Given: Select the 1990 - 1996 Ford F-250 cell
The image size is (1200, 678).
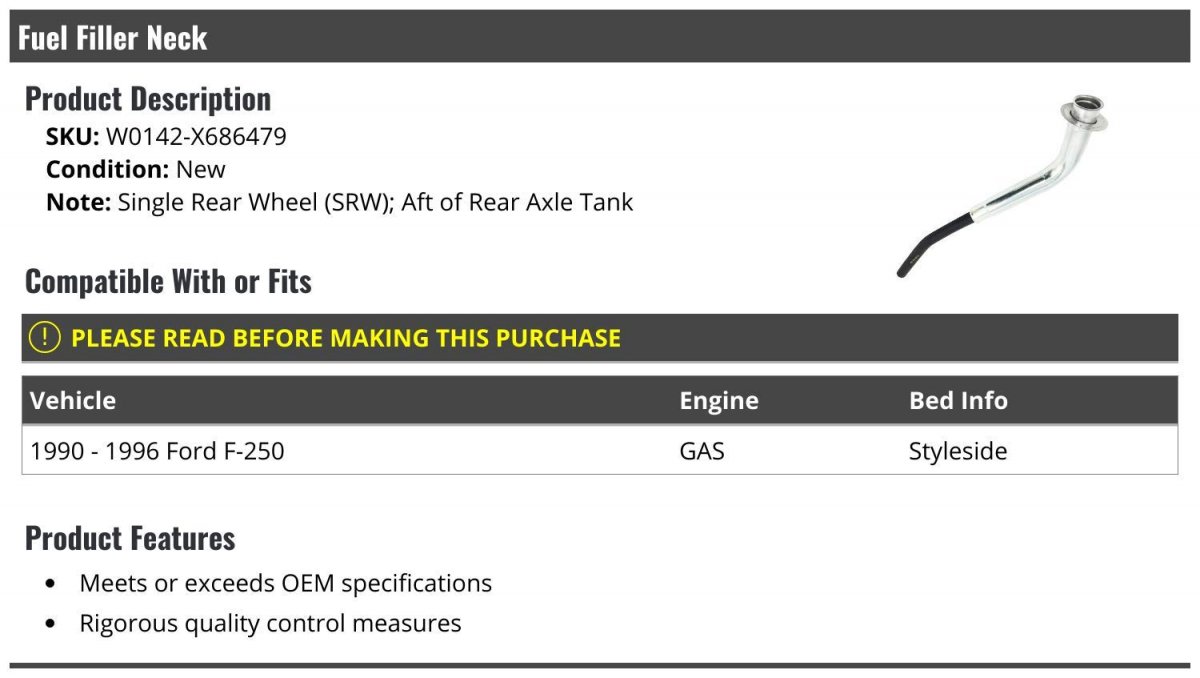Looking at the screenshot, I should 157,451.
